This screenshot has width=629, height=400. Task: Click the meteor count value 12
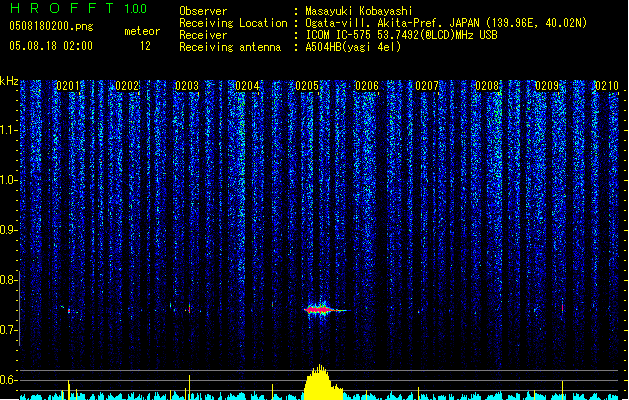tap(145, 46)
